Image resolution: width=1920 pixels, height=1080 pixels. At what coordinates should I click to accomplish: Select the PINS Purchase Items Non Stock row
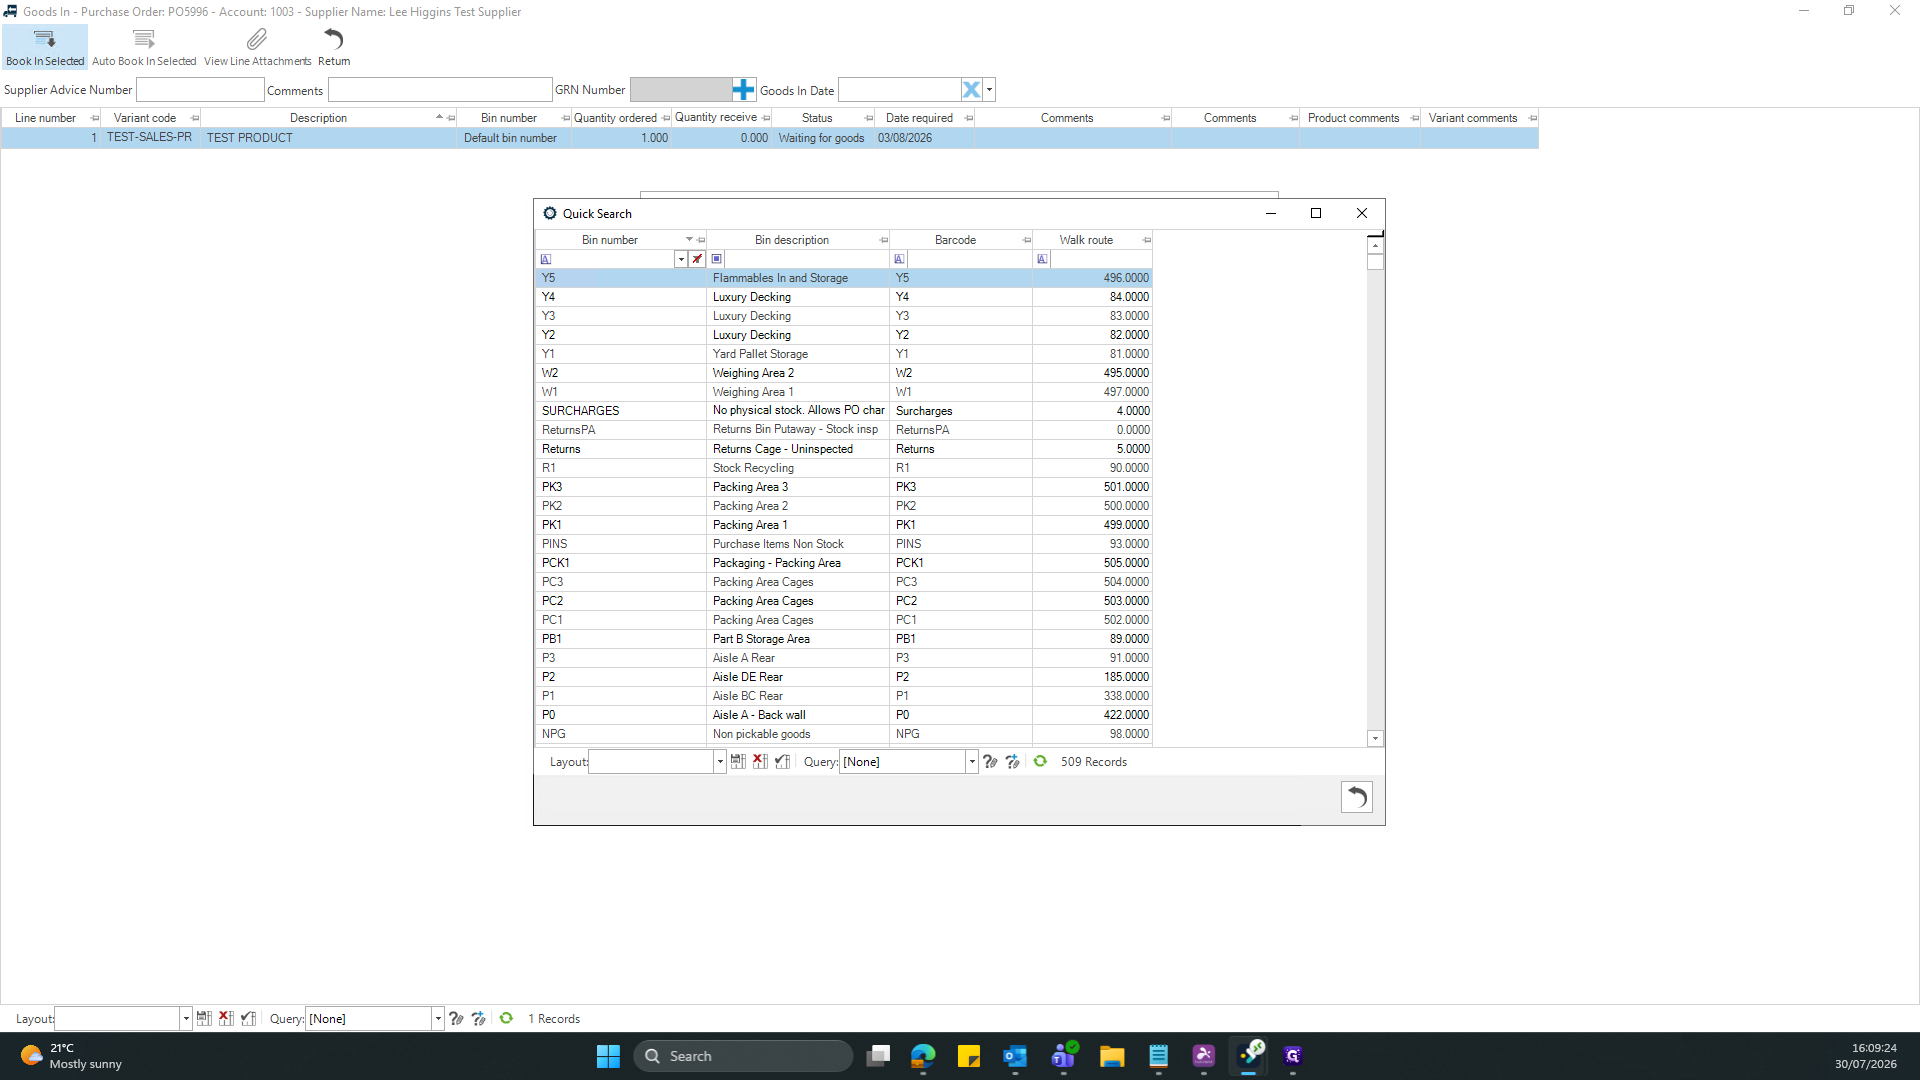click(x=844, y=544)
